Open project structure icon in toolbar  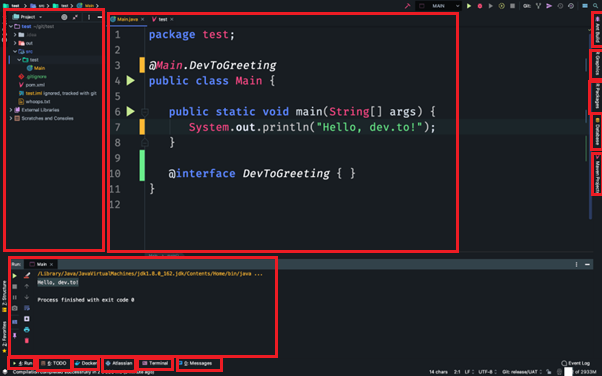point(585,6)
